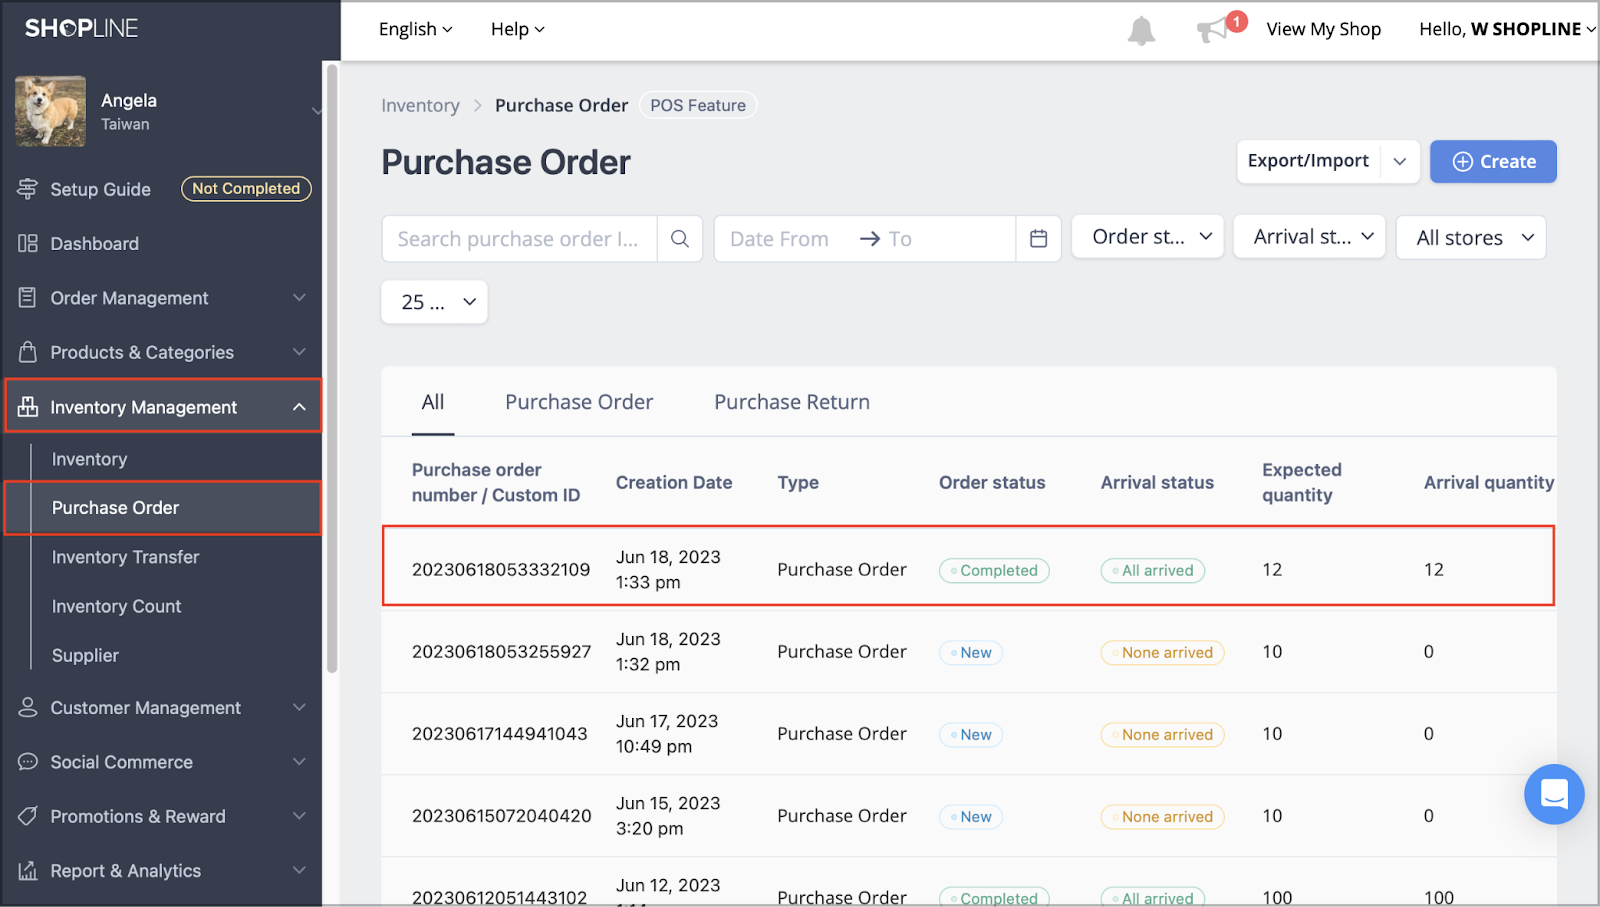Screen dimensions: 1600x907
Task: Open the All stores dropdown
Action: click(1470, 237)
